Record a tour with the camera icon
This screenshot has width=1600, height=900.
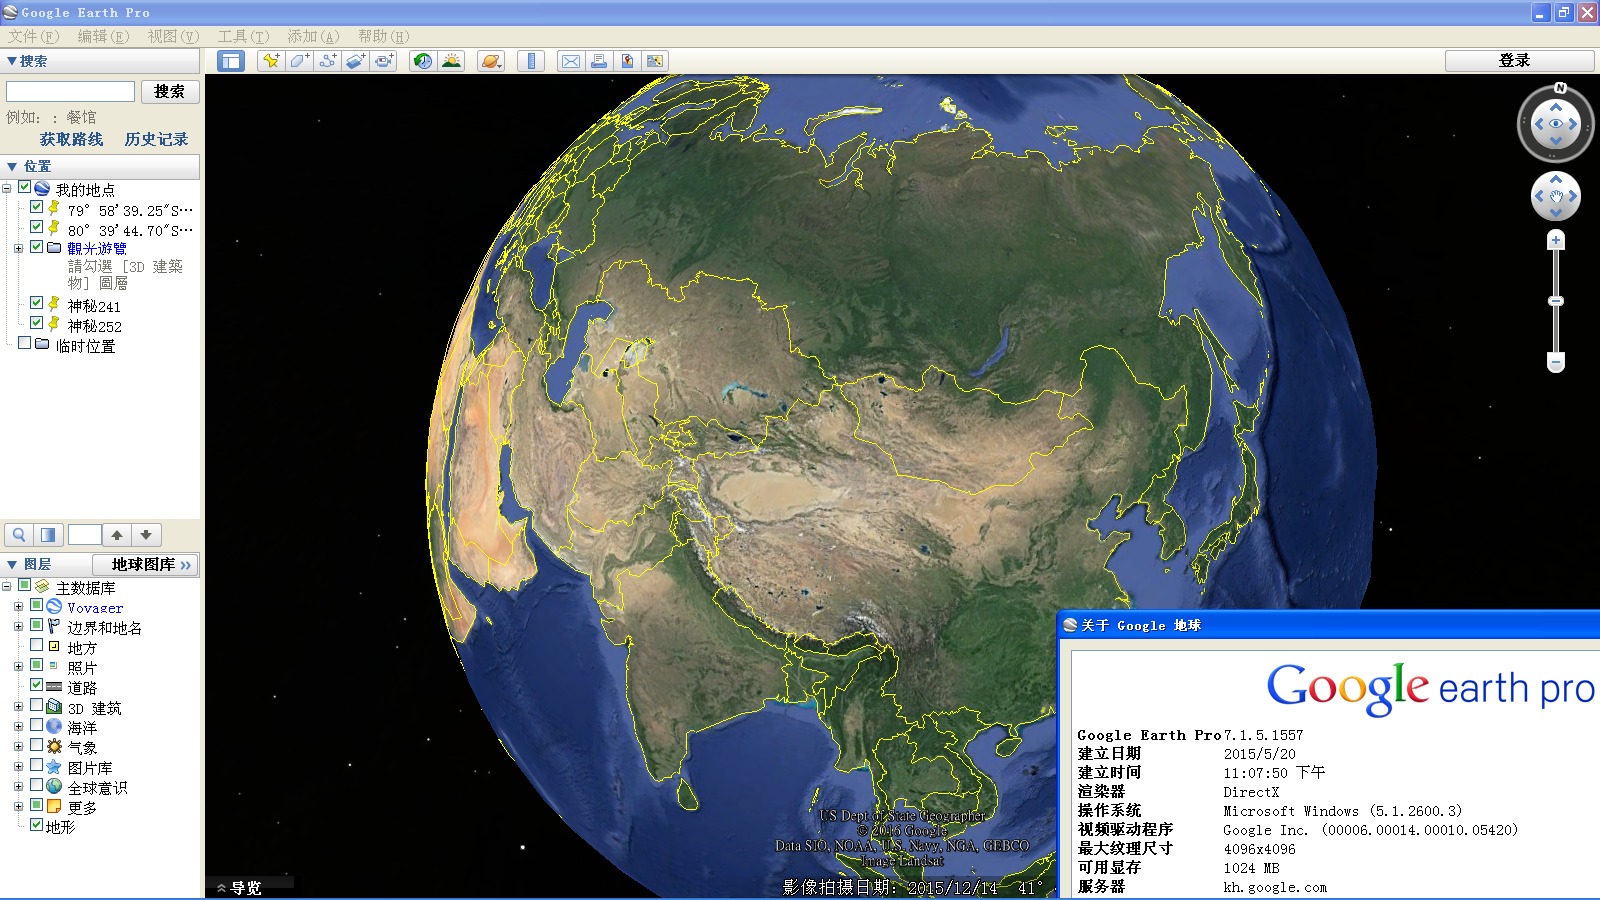click(384, 61)
